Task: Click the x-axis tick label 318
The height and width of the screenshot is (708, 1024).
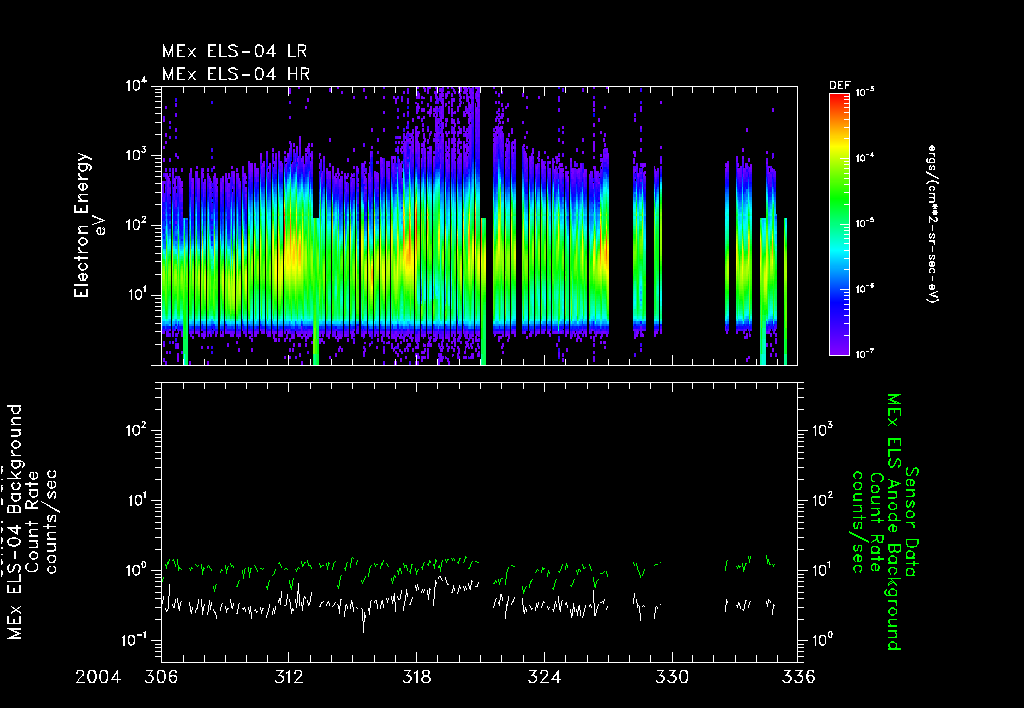Action: (417, 677)
